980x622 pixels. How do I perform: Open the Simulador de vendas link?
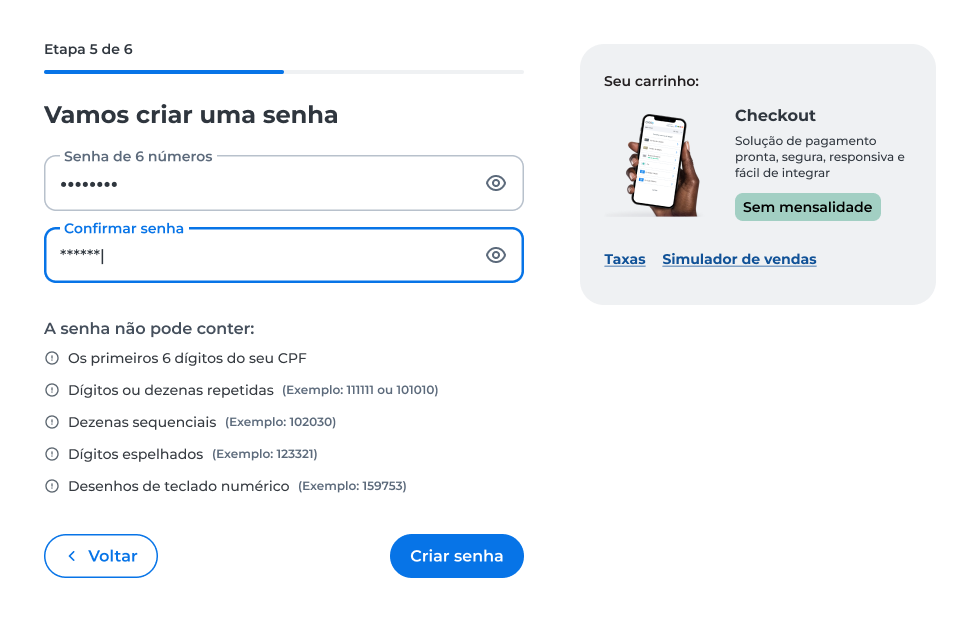pos(739,259)
